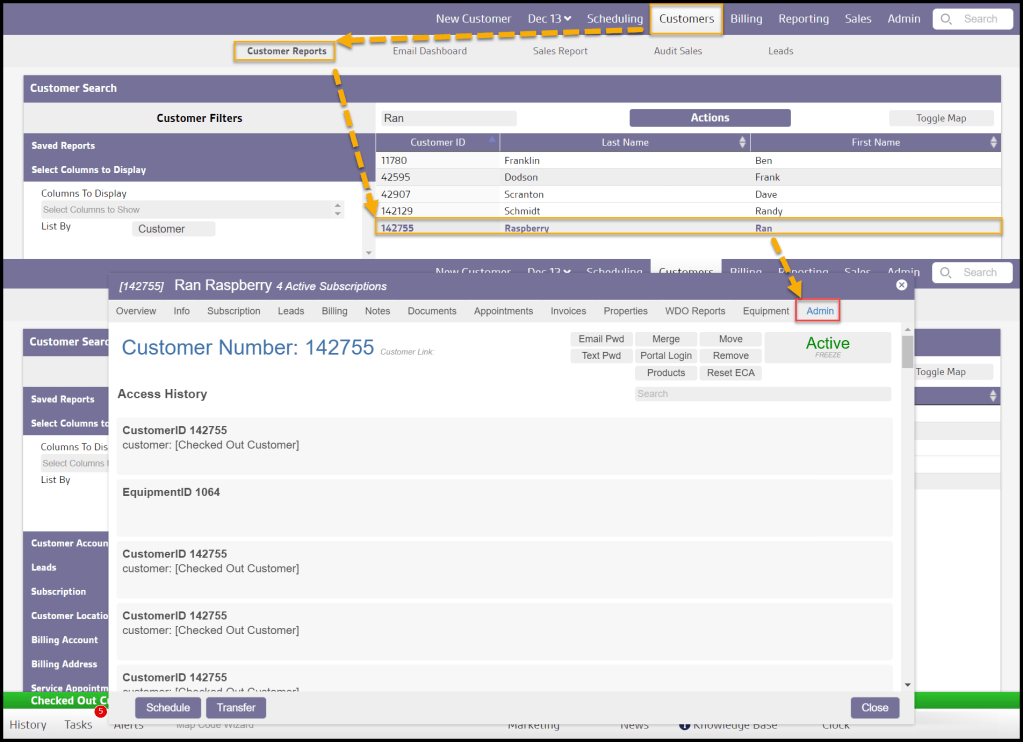Click the Knowledge Base info icon
The height and width of the screenshot is (742, 1023).
click(x=685, y=725)
